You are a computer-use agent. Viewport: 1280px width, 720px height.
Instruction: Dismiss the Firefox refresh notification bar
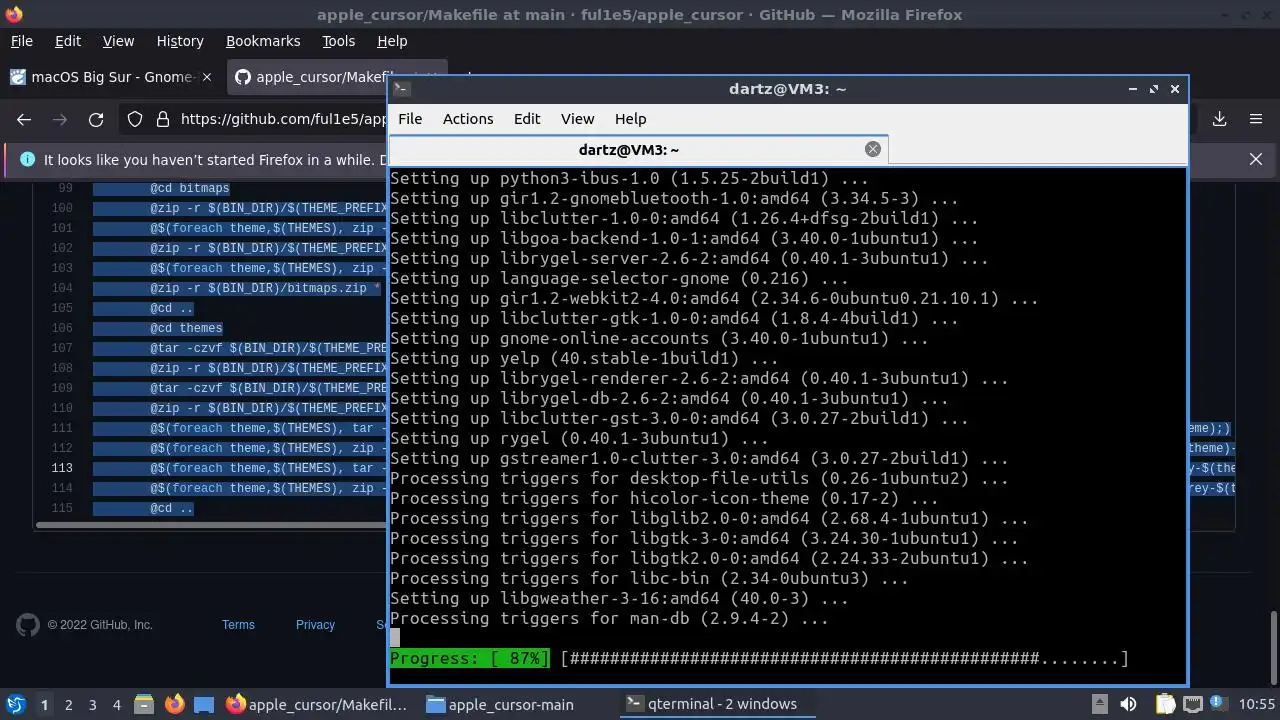pyautogui.click(x=1256, y=159)
